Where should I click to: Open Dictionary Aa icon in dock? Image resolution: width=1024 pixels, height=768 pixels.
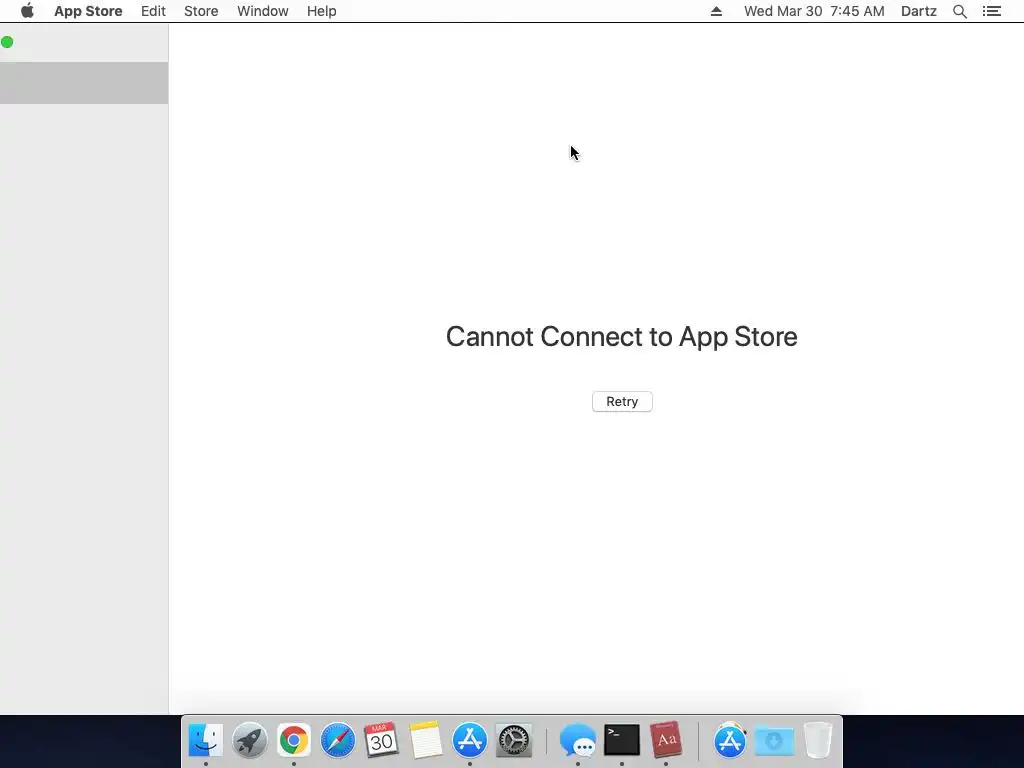(666, 740)
